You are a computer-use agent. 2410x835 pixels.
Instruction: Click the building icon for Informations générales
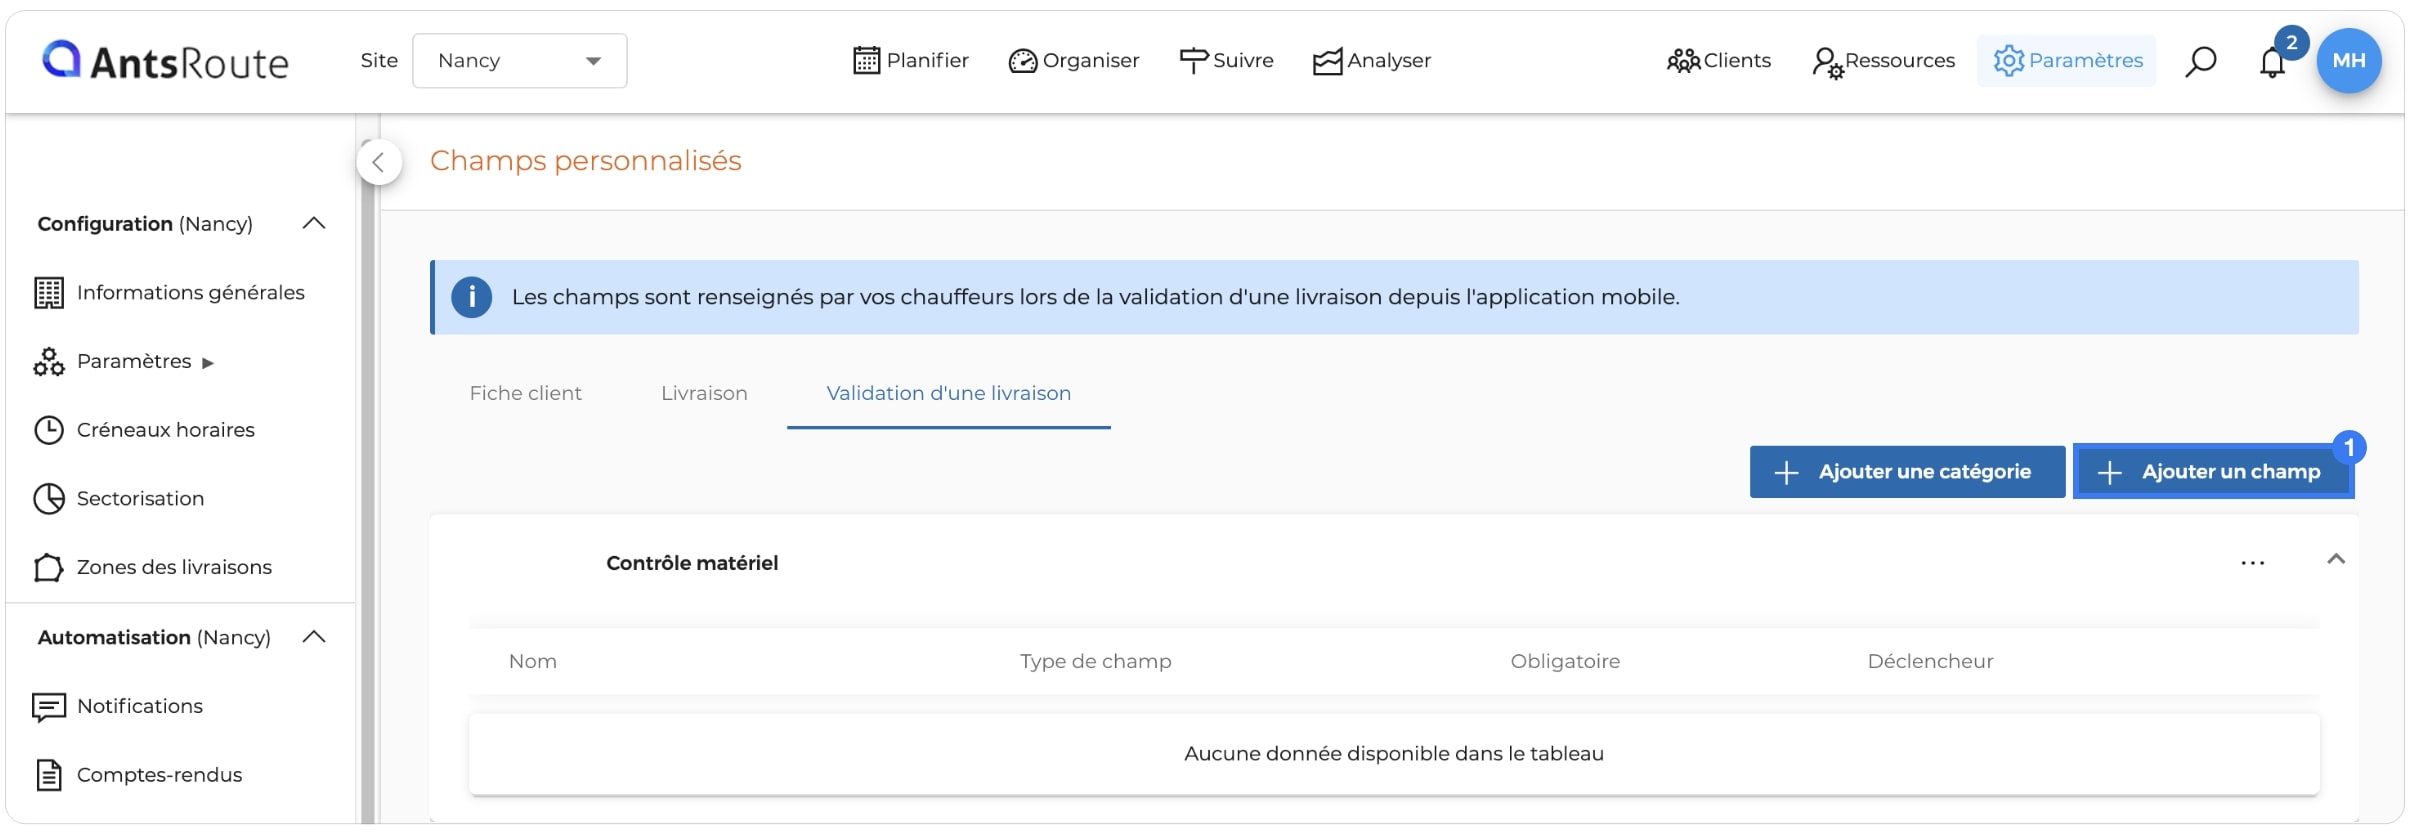pyautogui.click(x=49, y=293)
